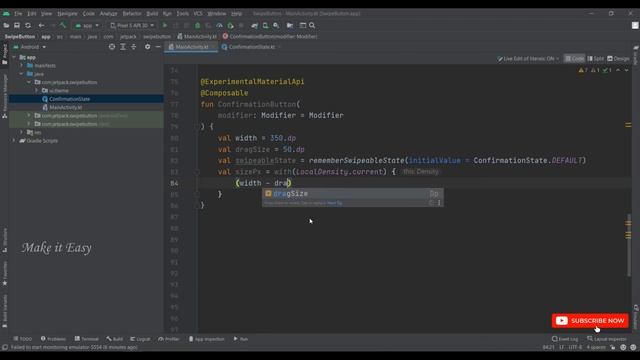This screenshot has width=640, height=360.
Task: Open the Build Variants side tab
Action: [4, 311]
